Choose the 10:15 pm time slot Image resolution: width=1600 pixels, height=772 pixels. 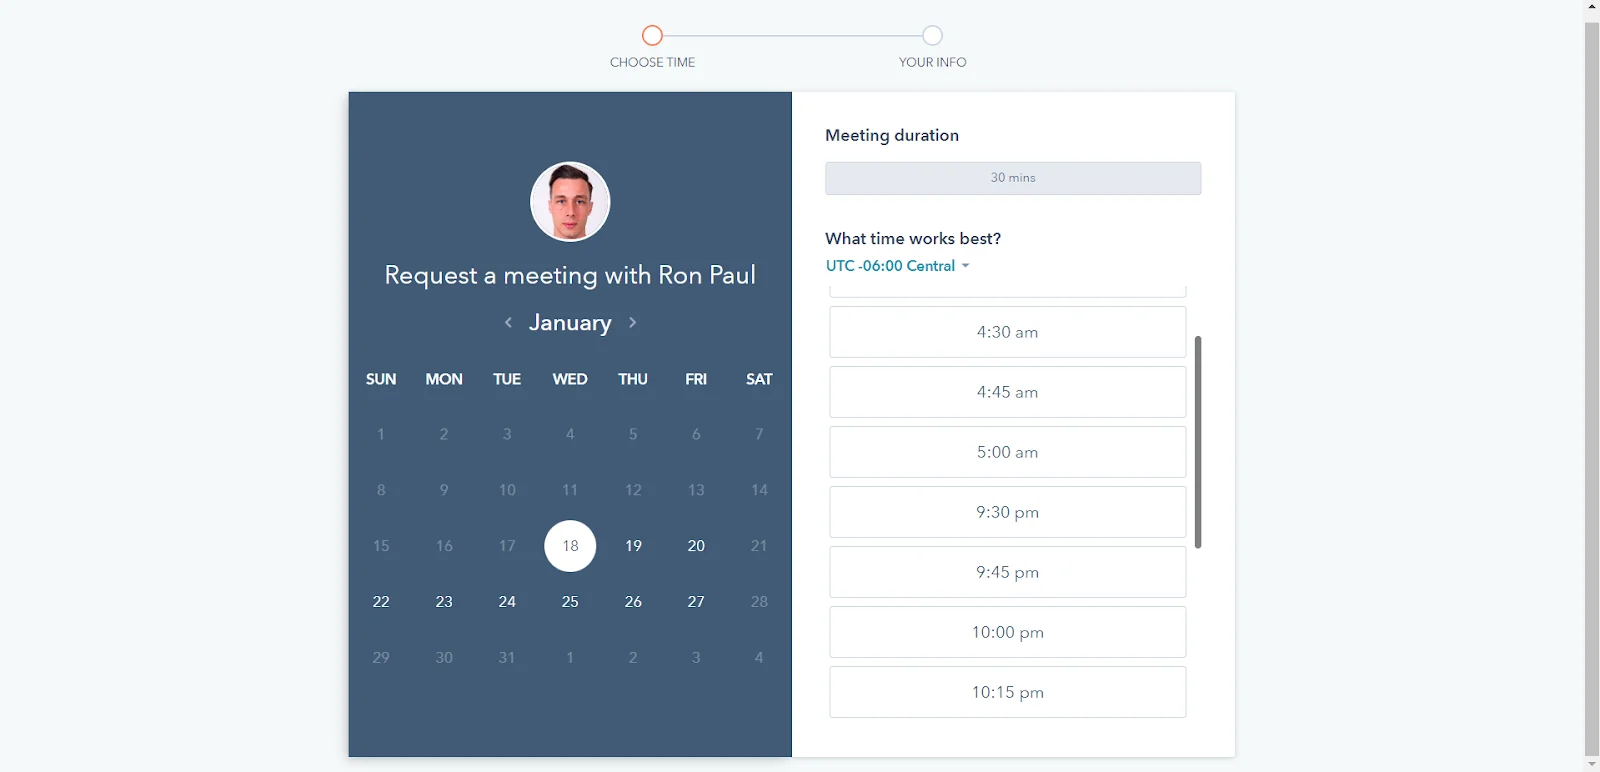1007,692
